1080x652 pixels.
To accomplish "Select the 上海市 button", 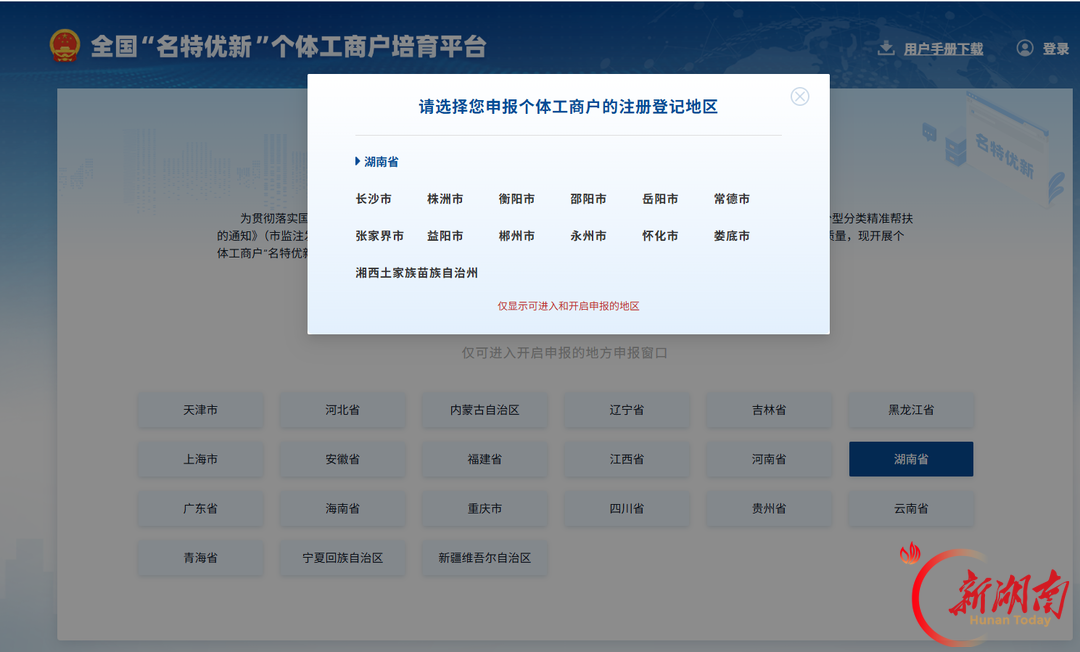I will point(200,459).
